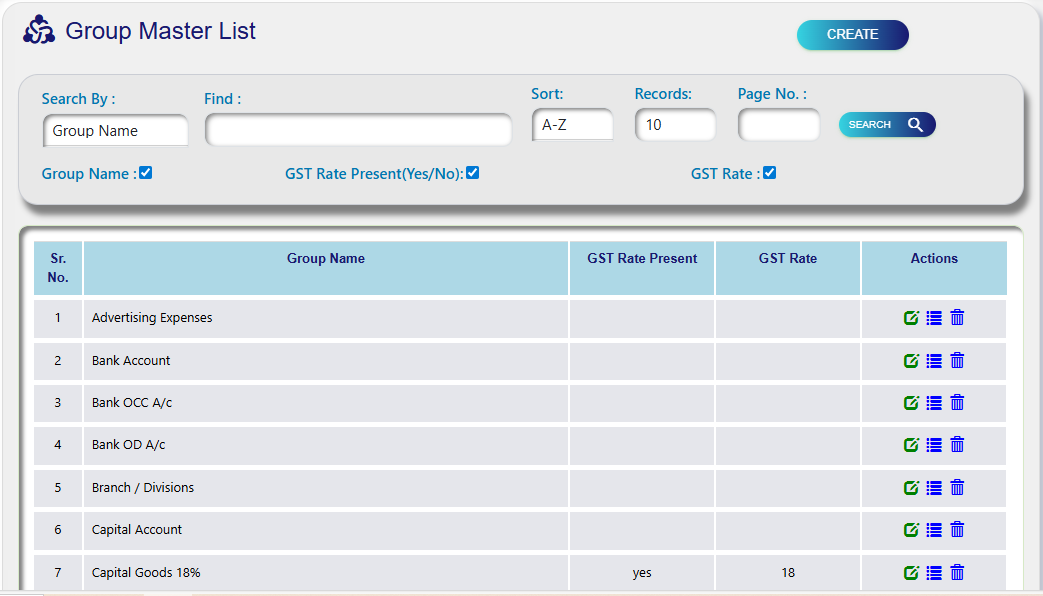Click the SEARCH button

click(x=886, y=125)
